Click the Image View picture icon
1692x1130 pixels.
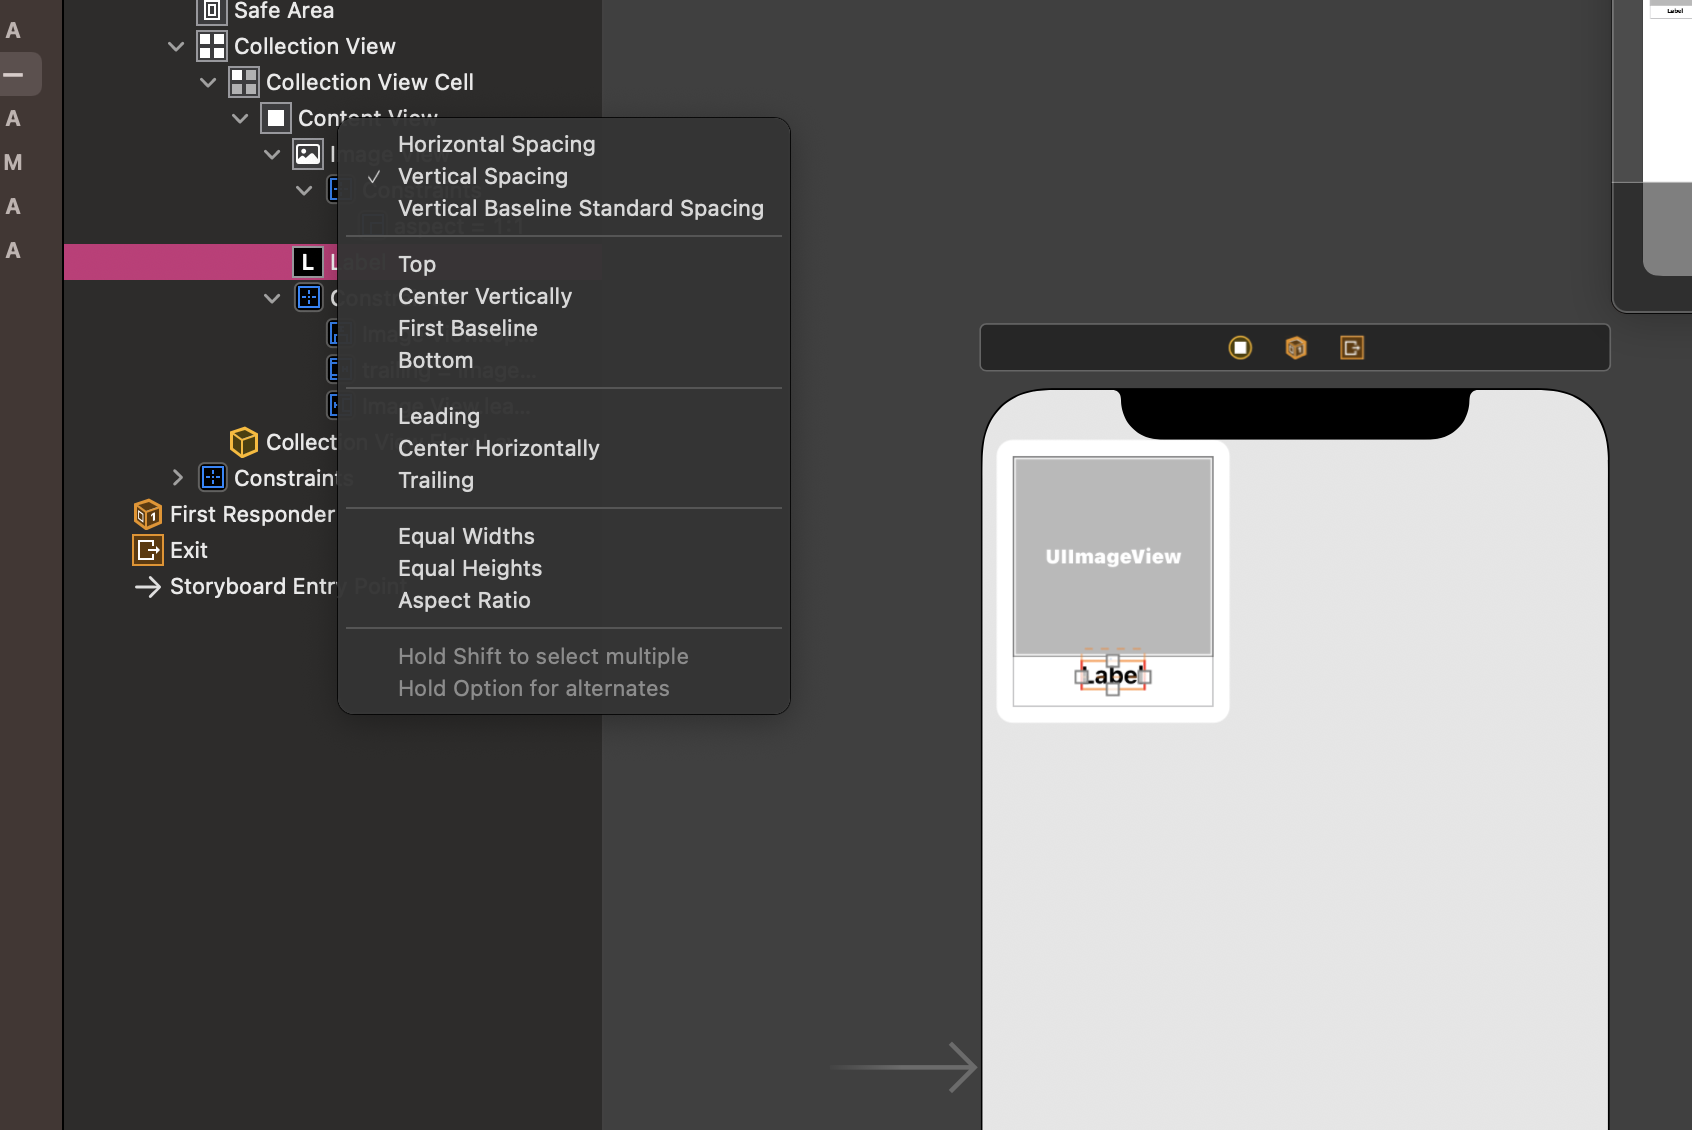[308, 154]
